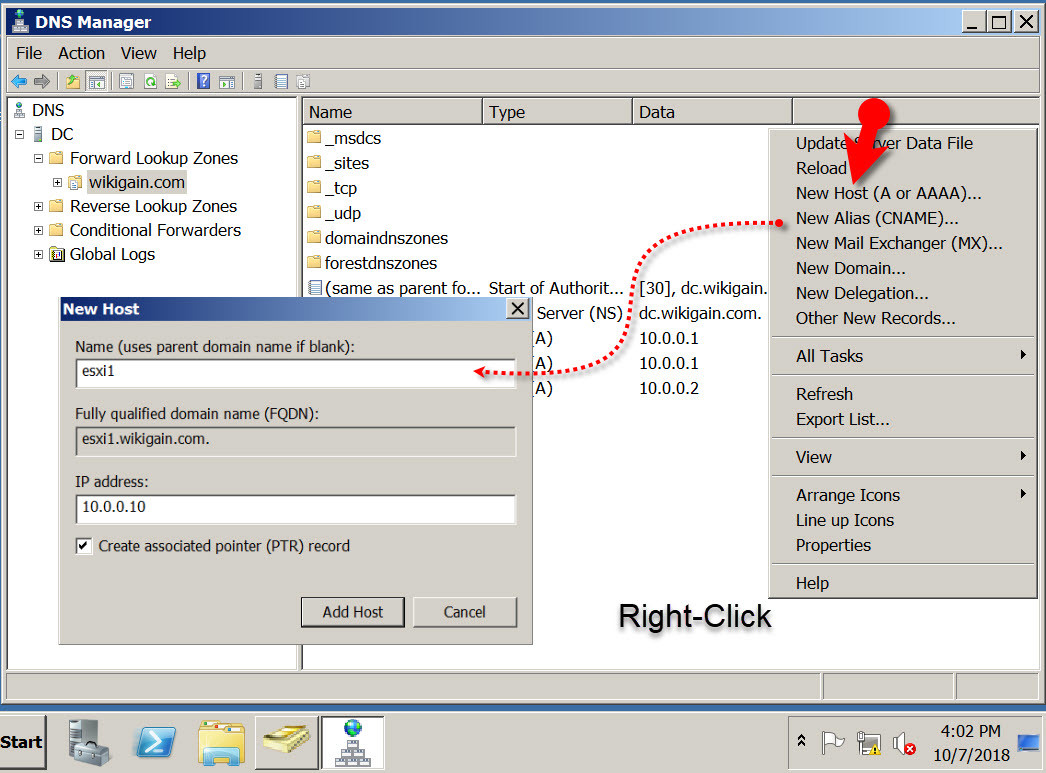Click the New Server toolbar icon

[257, 81]
